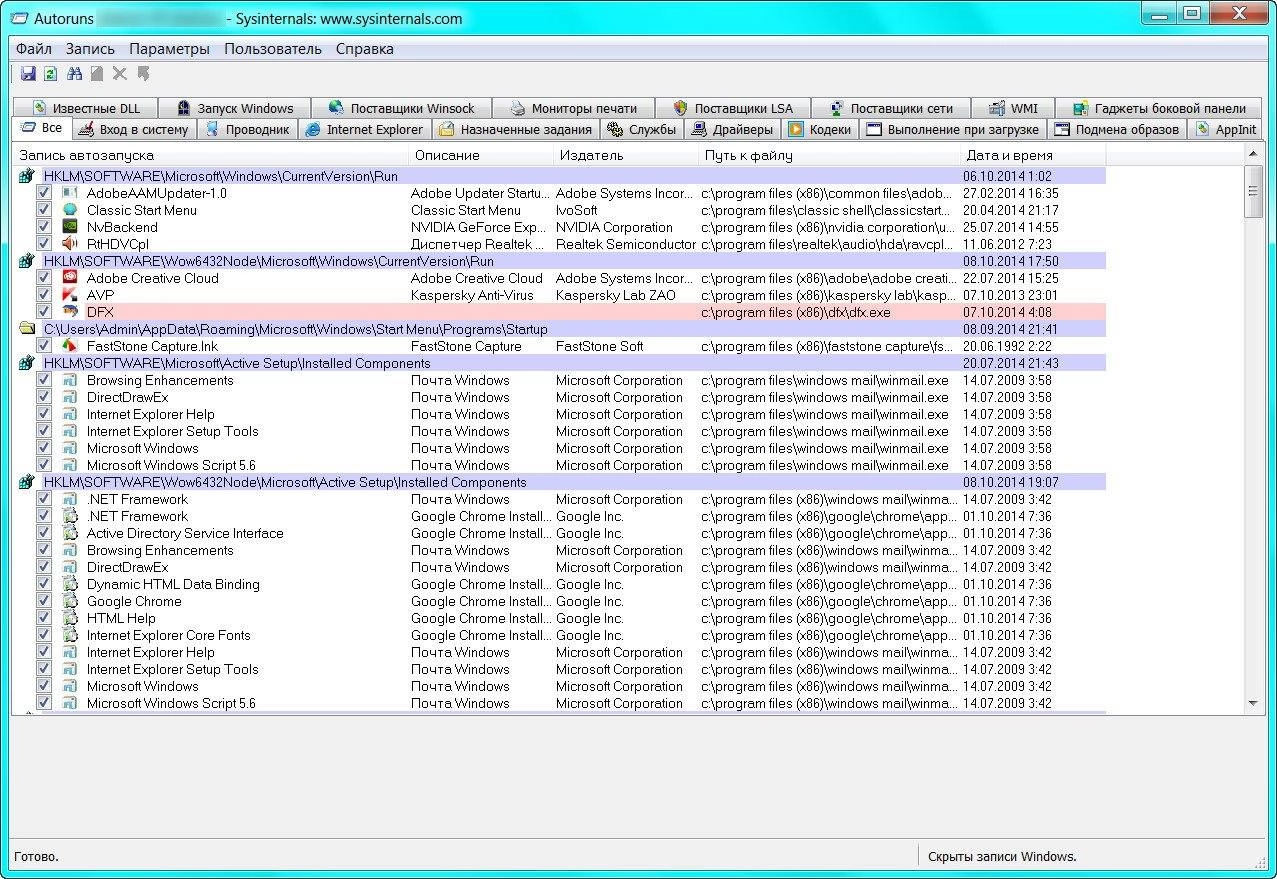
Task: Click the Startup folder icon in list
Action: [27, 329]
